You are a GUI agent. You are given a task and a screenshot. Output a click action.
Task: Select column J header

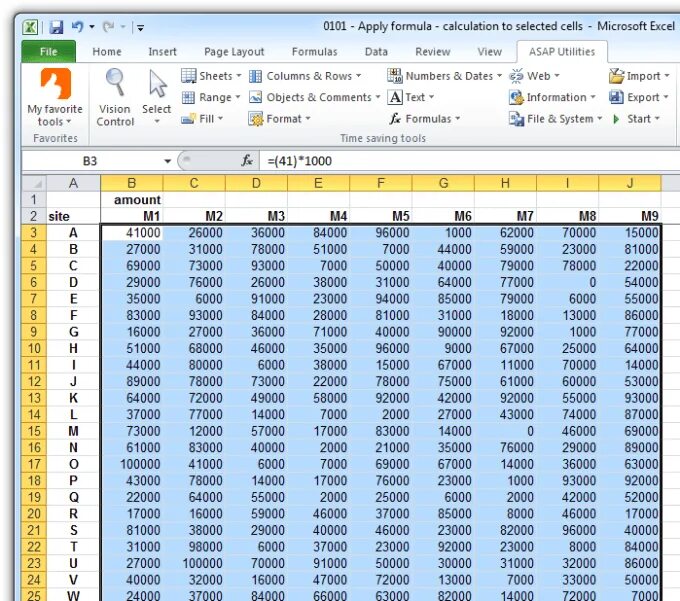(630, 183)
